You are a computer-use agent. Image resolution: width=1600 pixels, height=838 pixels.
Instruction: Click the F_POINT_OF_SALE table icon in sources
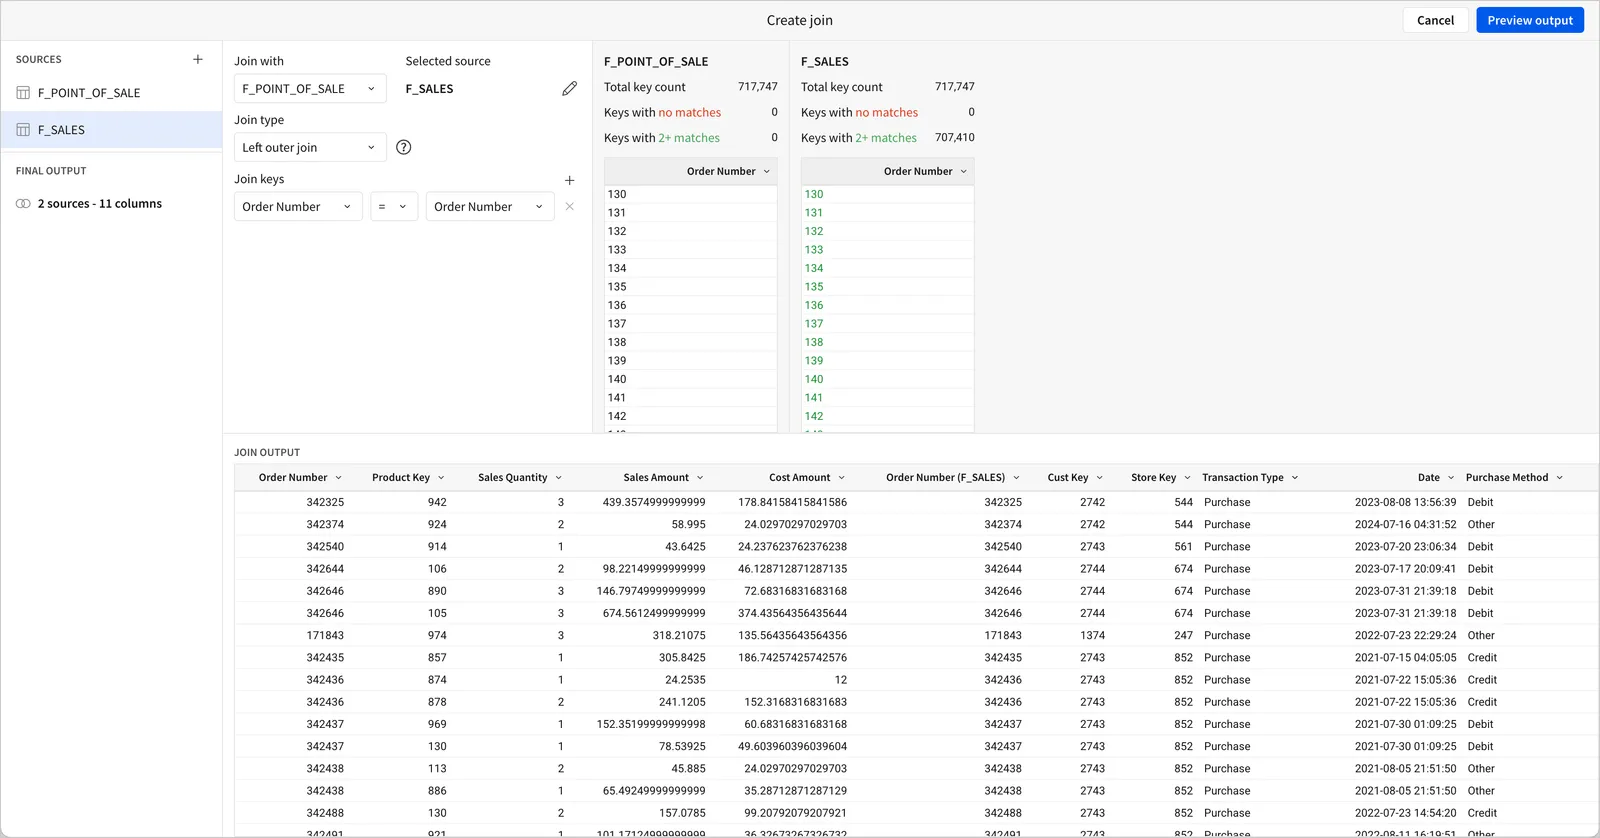click(23, 93)
